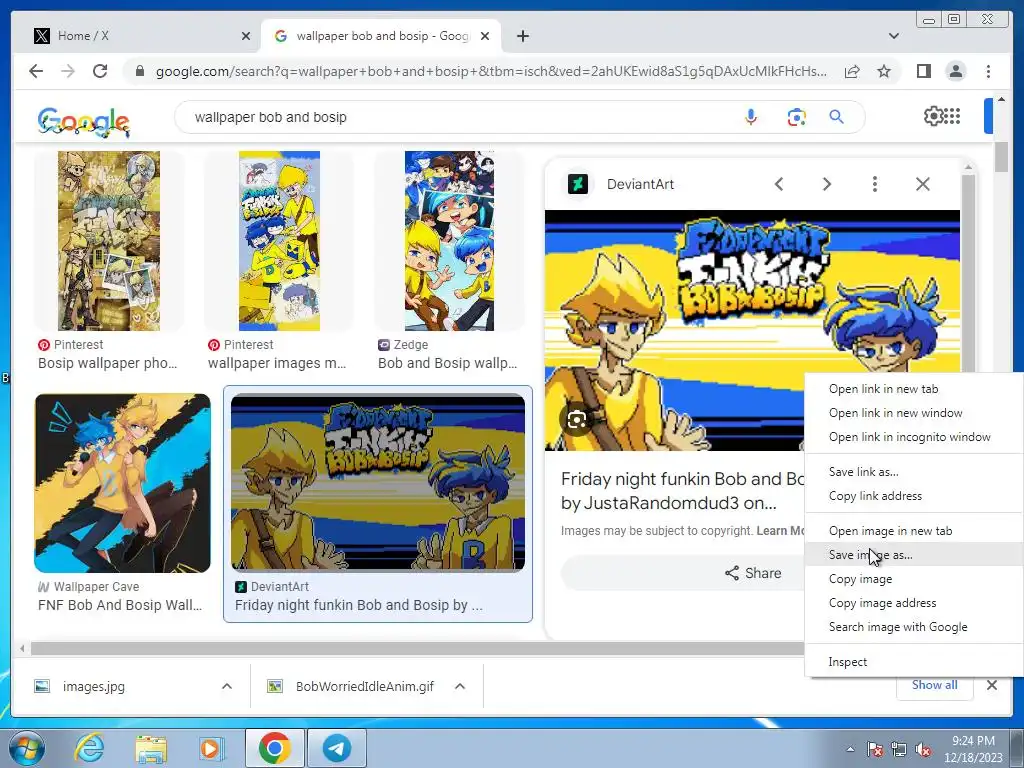The width and height of the screenshot is (1024, 768).
Task: Click the address bar URL
Action: pyautogui.click(x=491, y=71)
